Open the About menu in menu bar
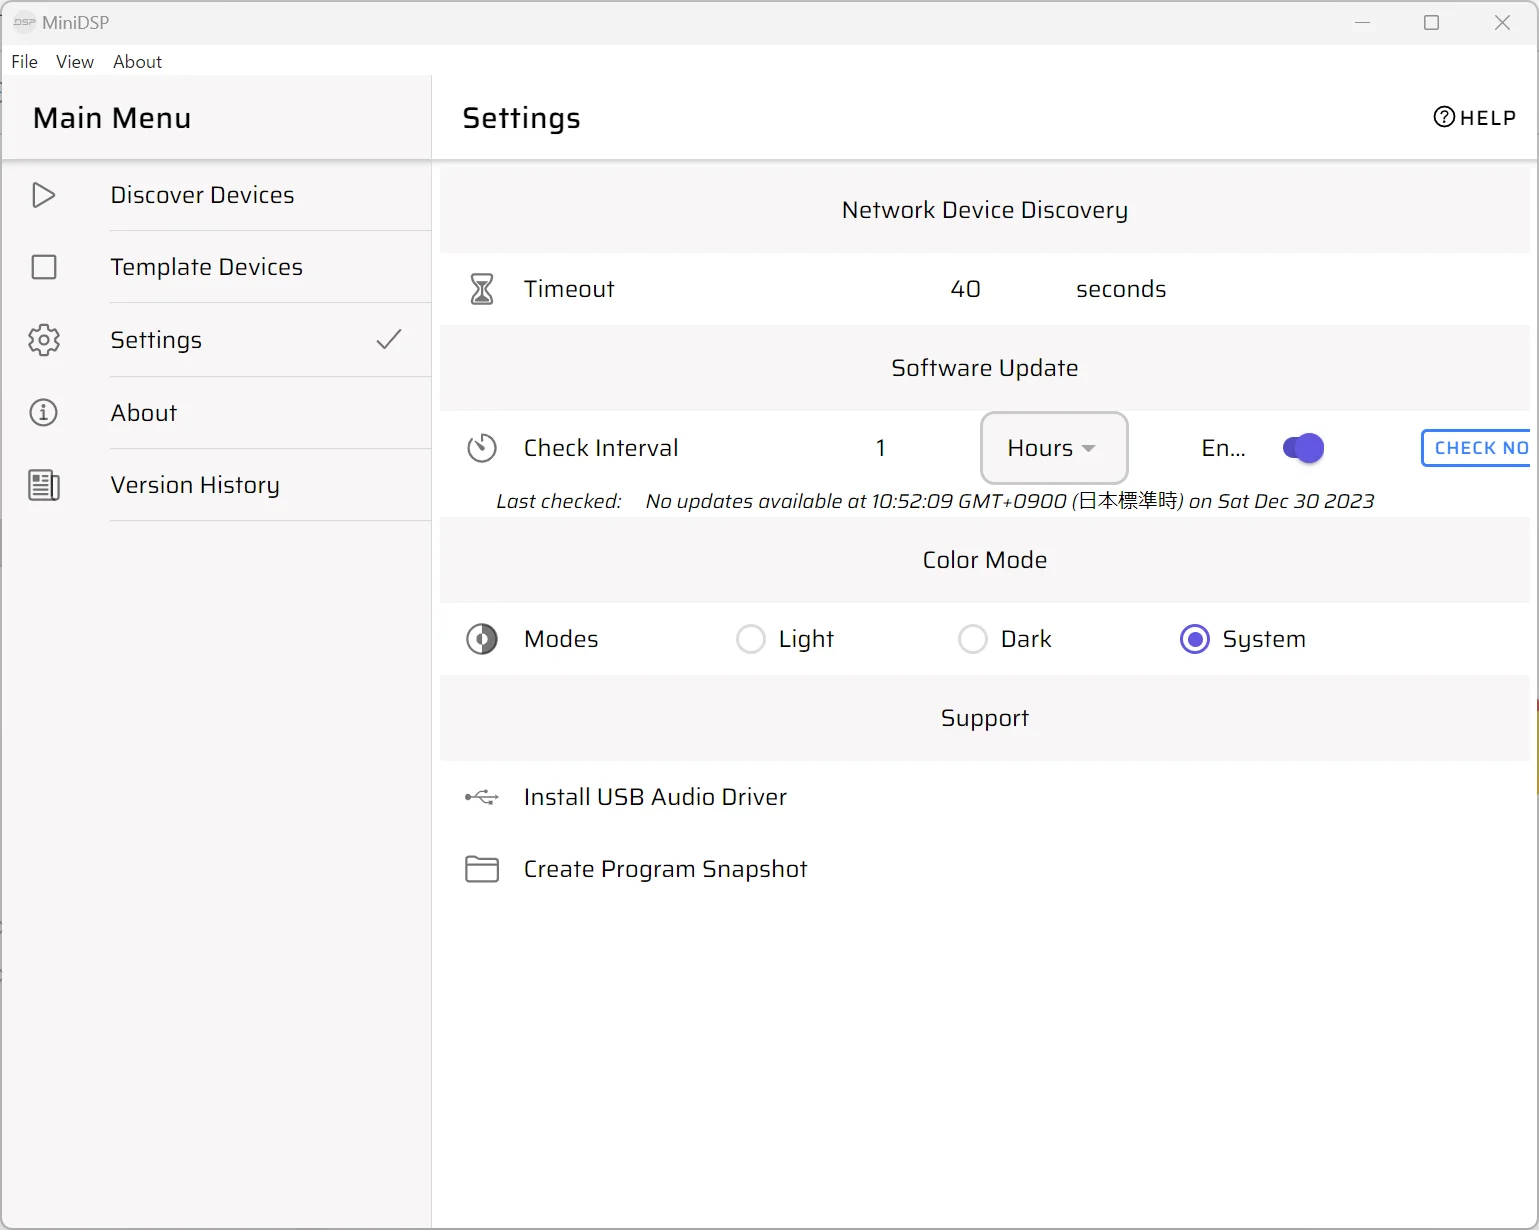The height and width of the screenshot is (1230, 1539). point(137,62)
